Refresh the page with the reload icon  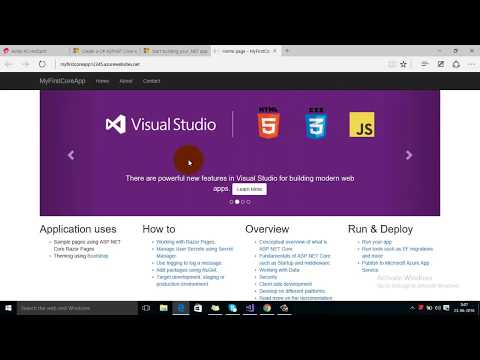(x=42, y=64)
